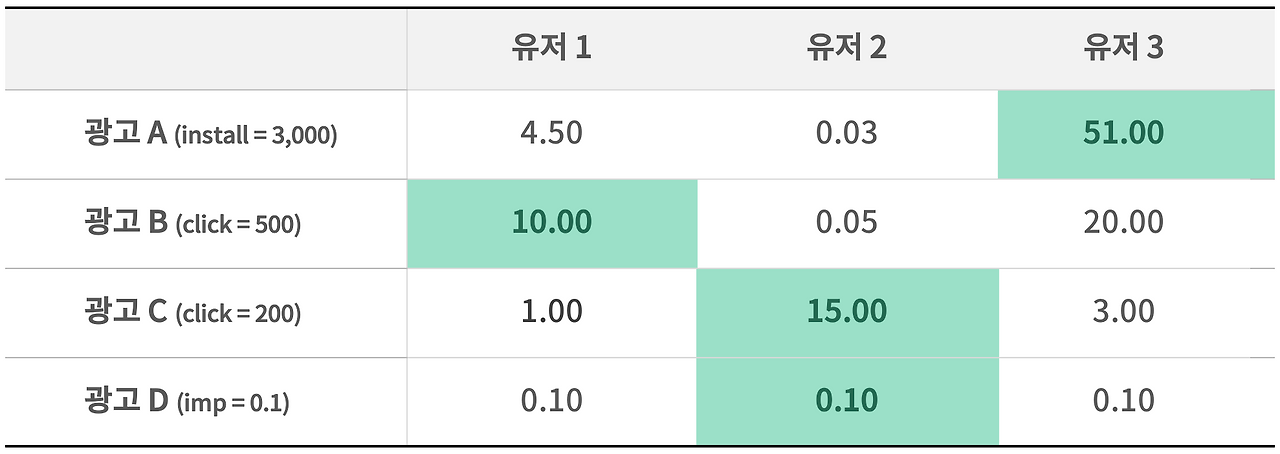Click the 0.10 cell under 유저 1
This screenshot has height=454, width=1280.
552,401
